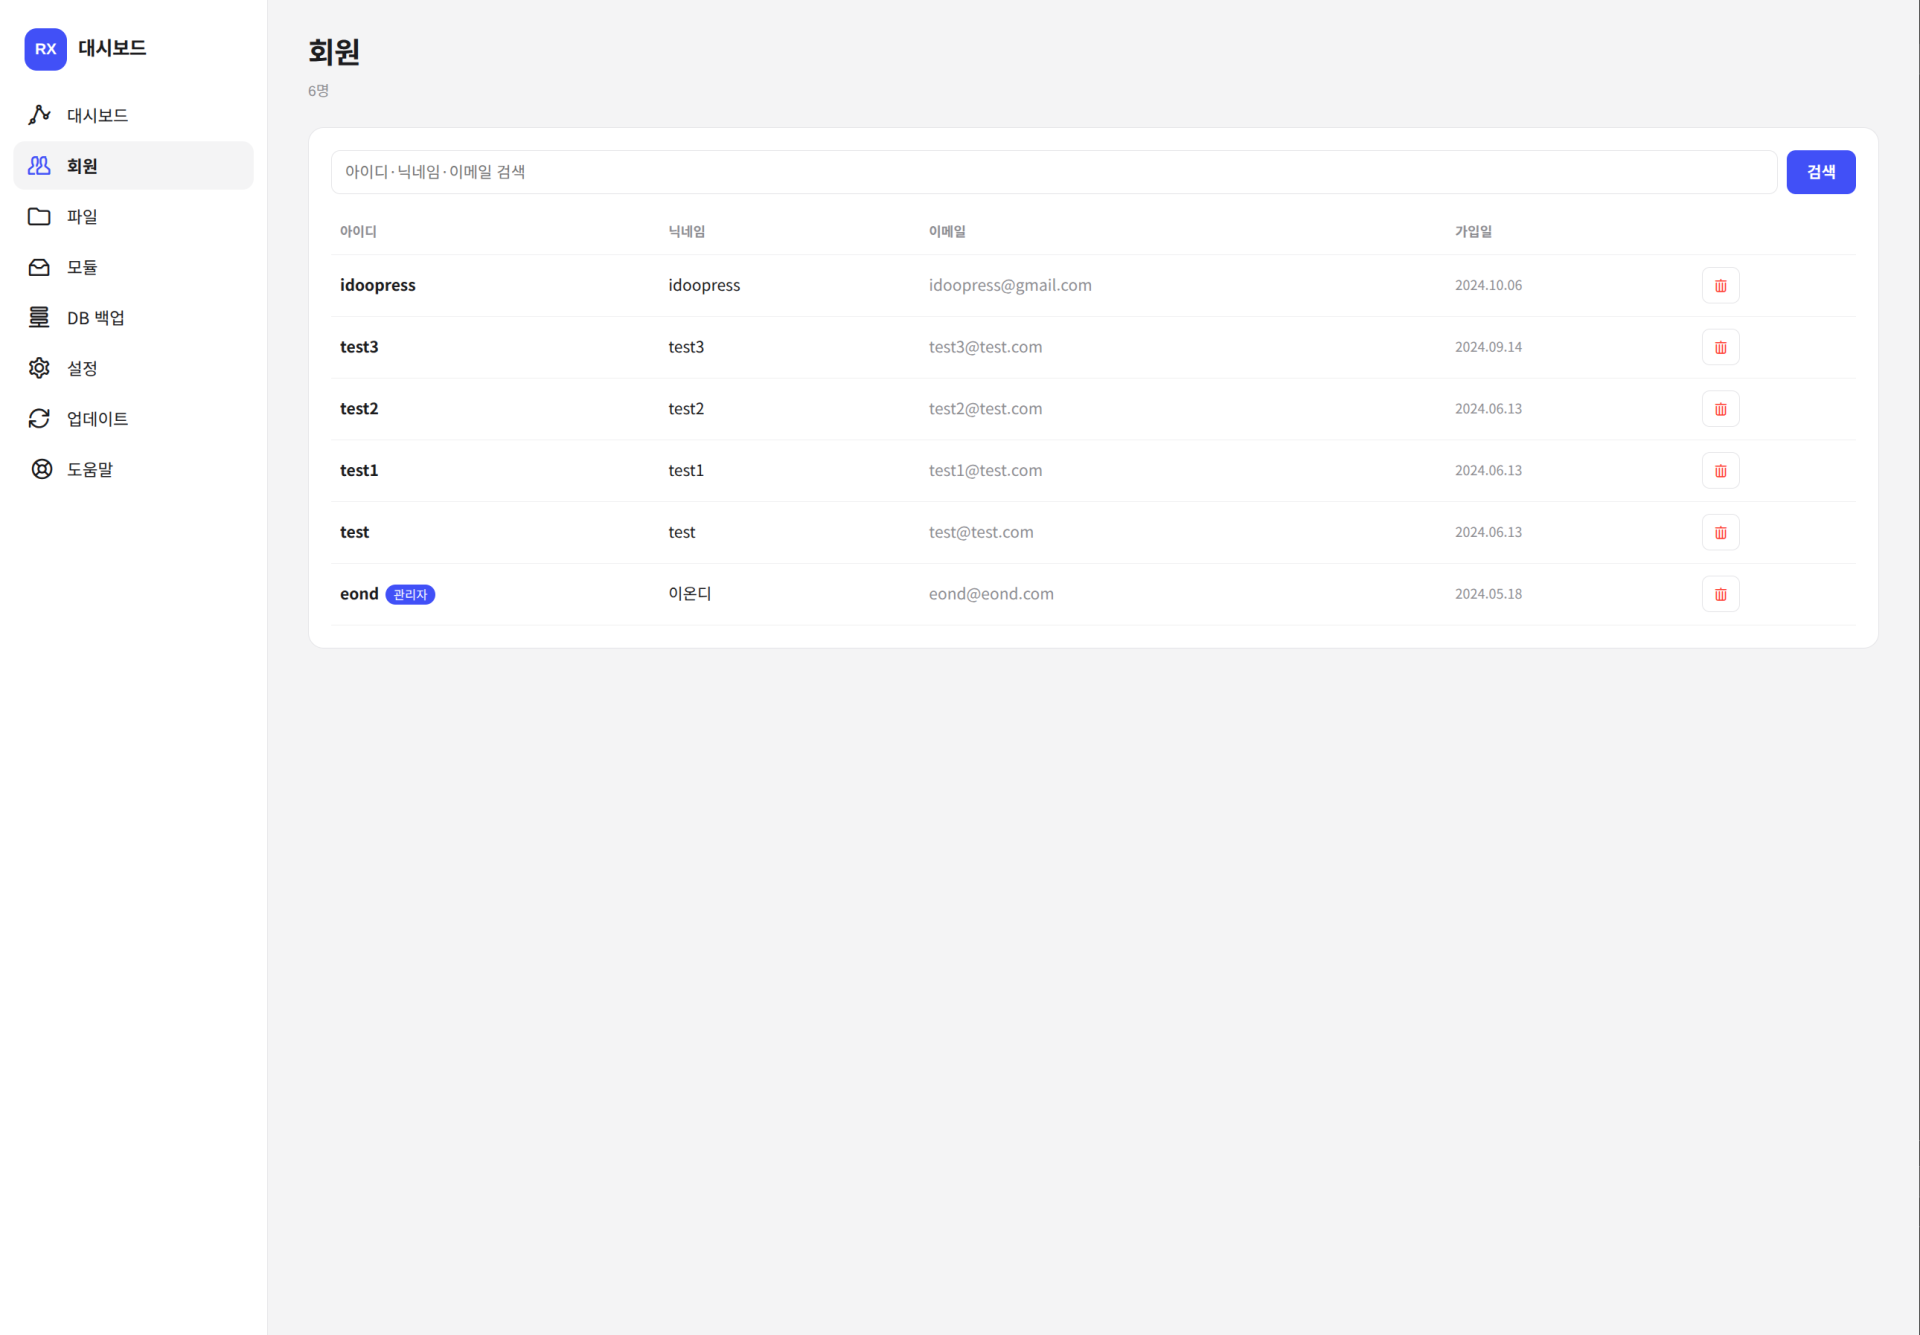This screenshot has width=1920, height=1335.
Task: Focus the 아이디·닉네임·이메일 검색 field
Action: pyautogui.click(x=1054, y=172)
